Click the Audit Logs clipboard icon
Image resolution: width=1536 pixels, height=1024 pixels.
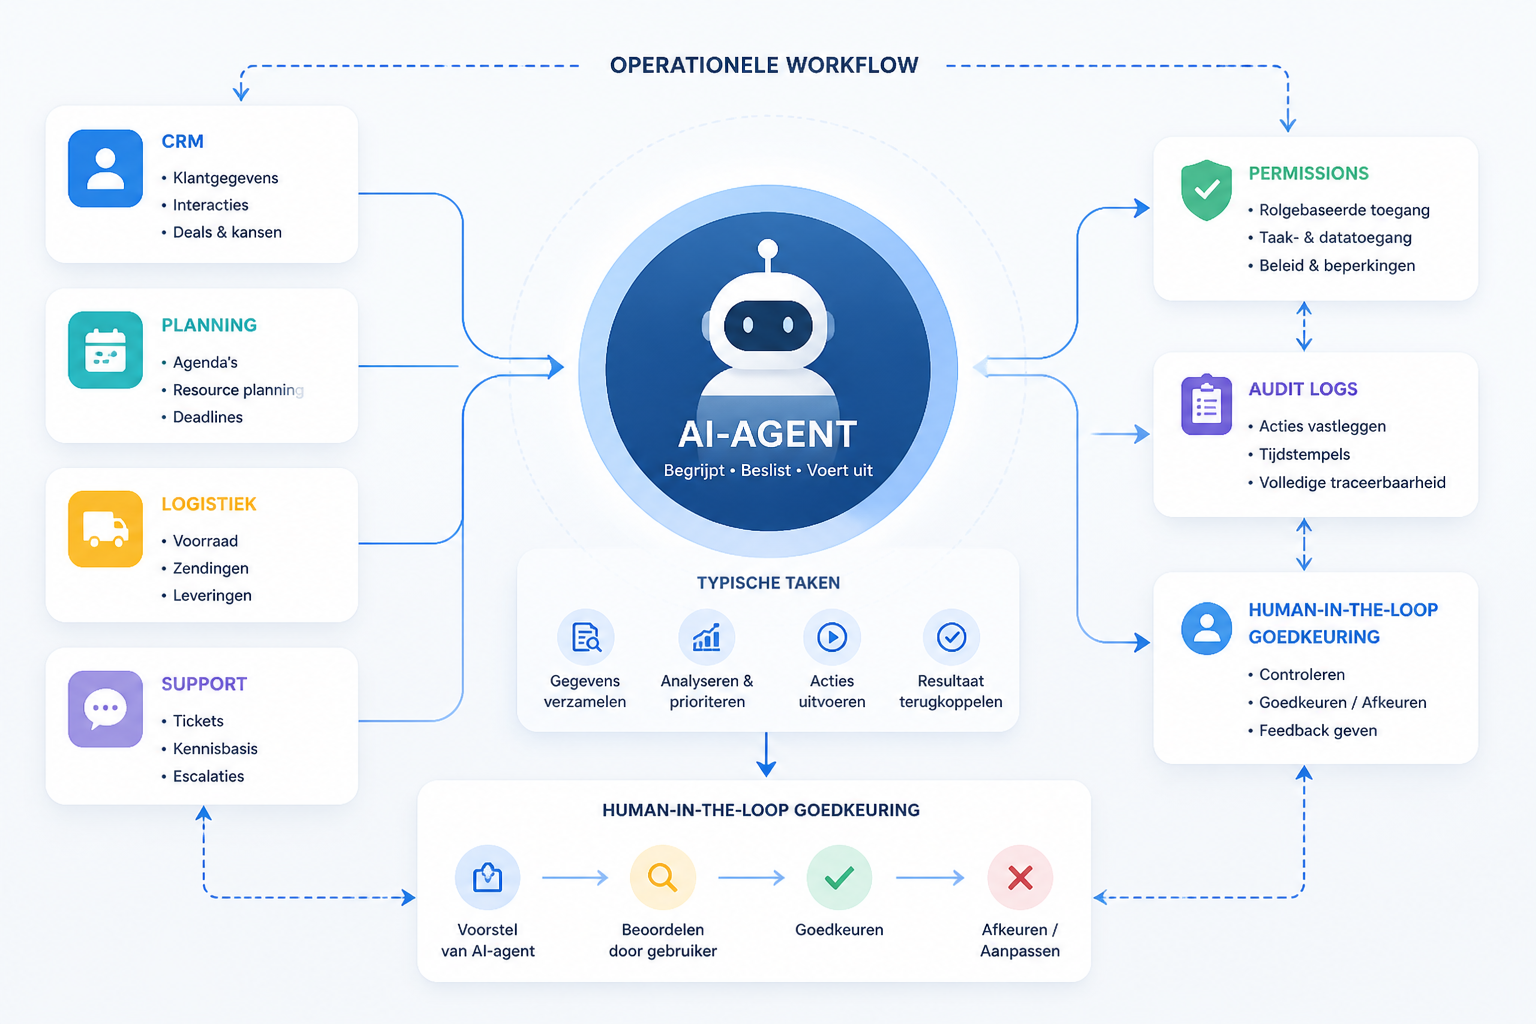pos(1206,405)
